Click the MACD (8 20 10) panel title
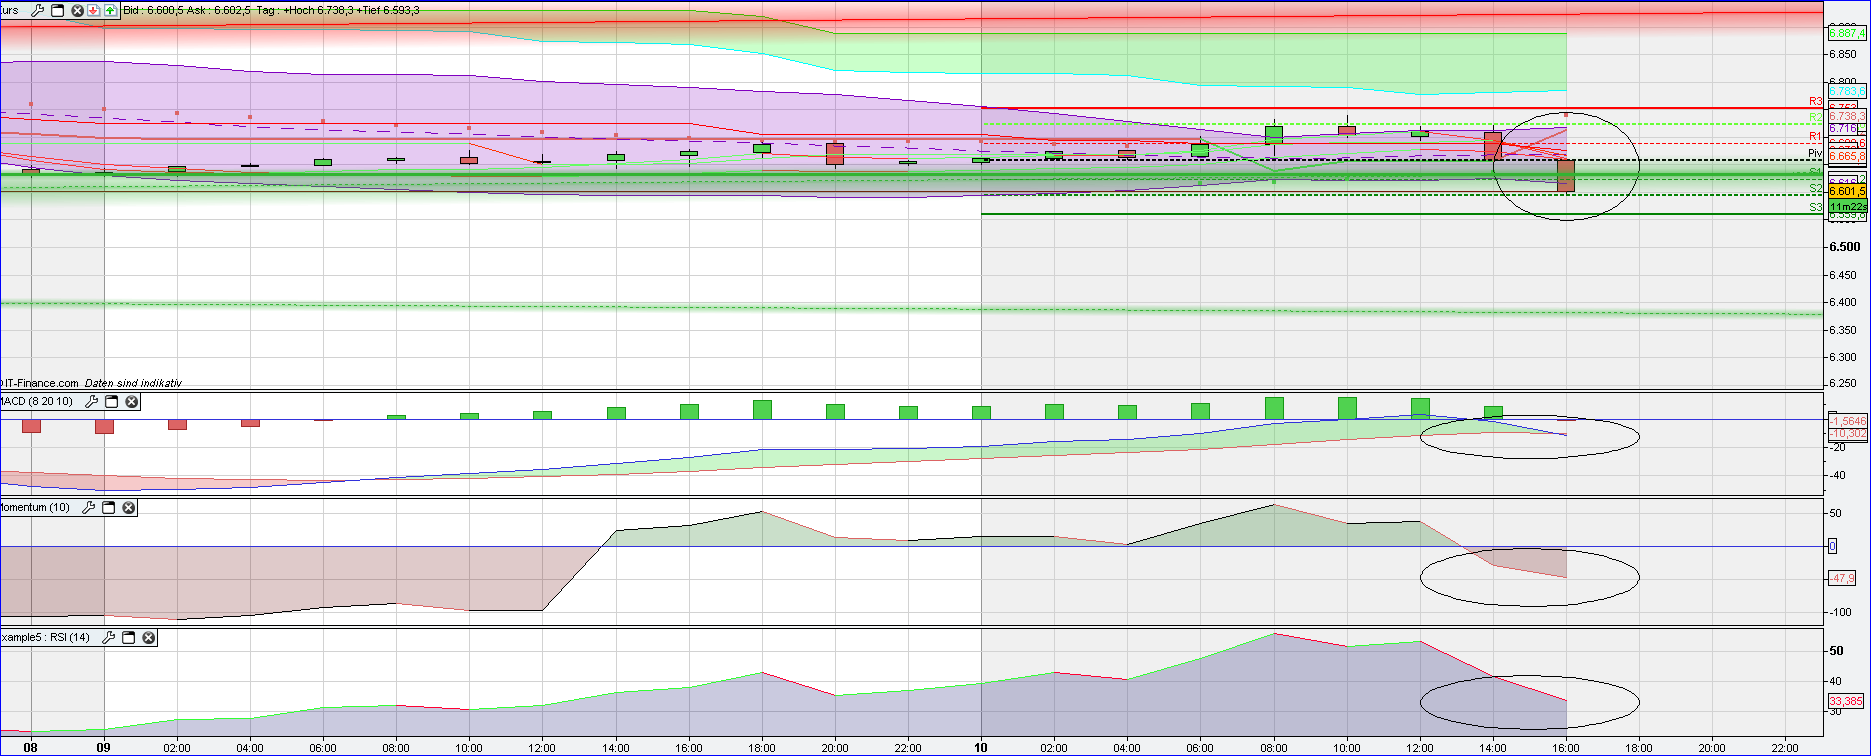The height and width of the screenshot is (756, 1871). pos(37,401)
